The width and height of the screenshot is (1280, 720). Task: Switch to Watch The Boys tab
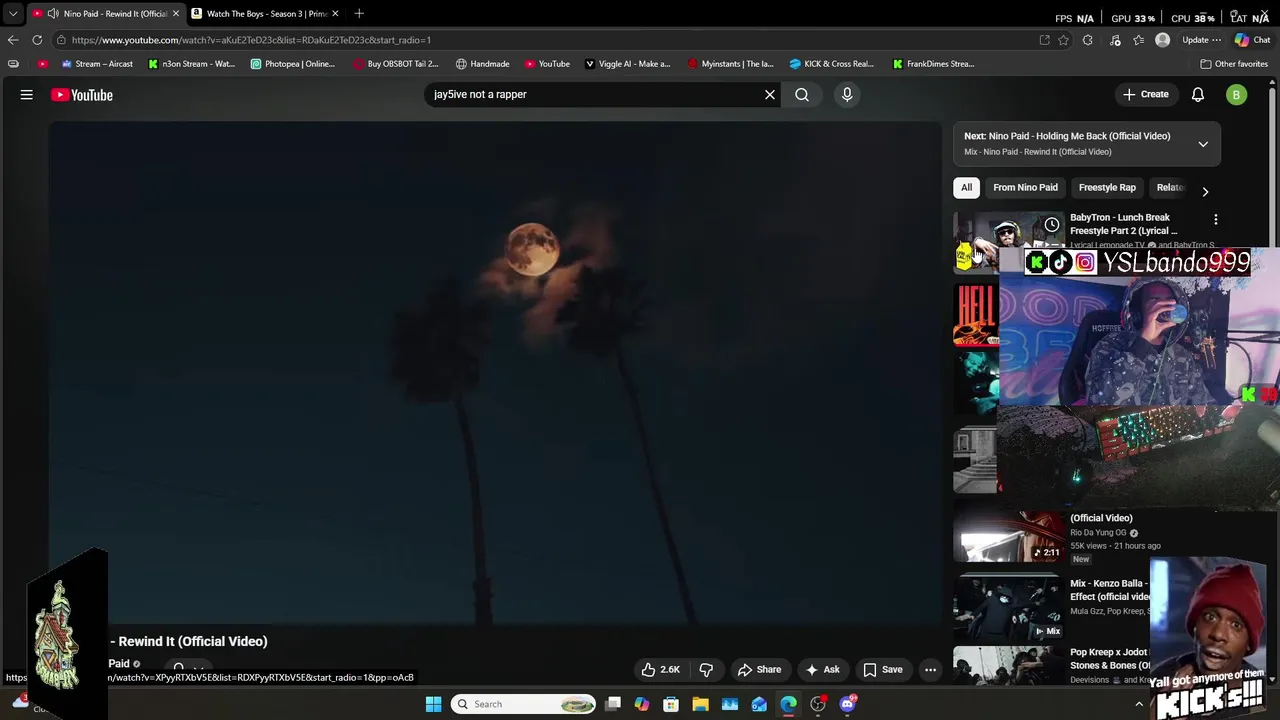click(x=265, y=13)
